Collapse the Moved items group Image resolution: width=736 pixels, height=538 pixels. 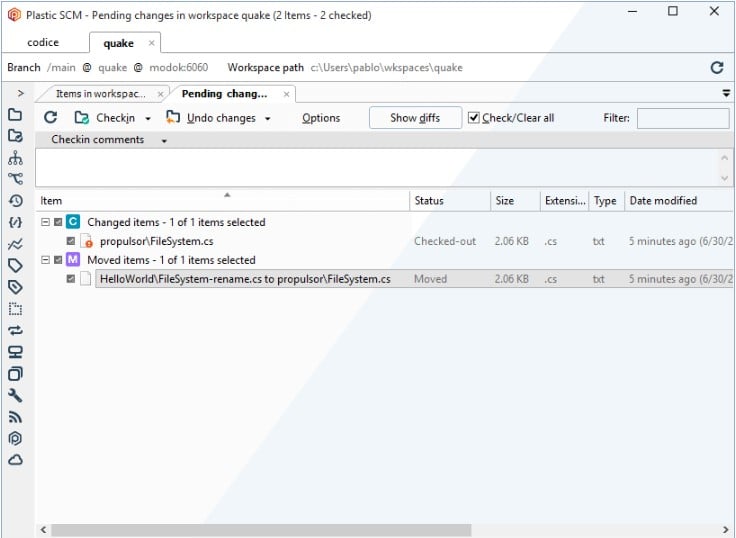(45, 260)
